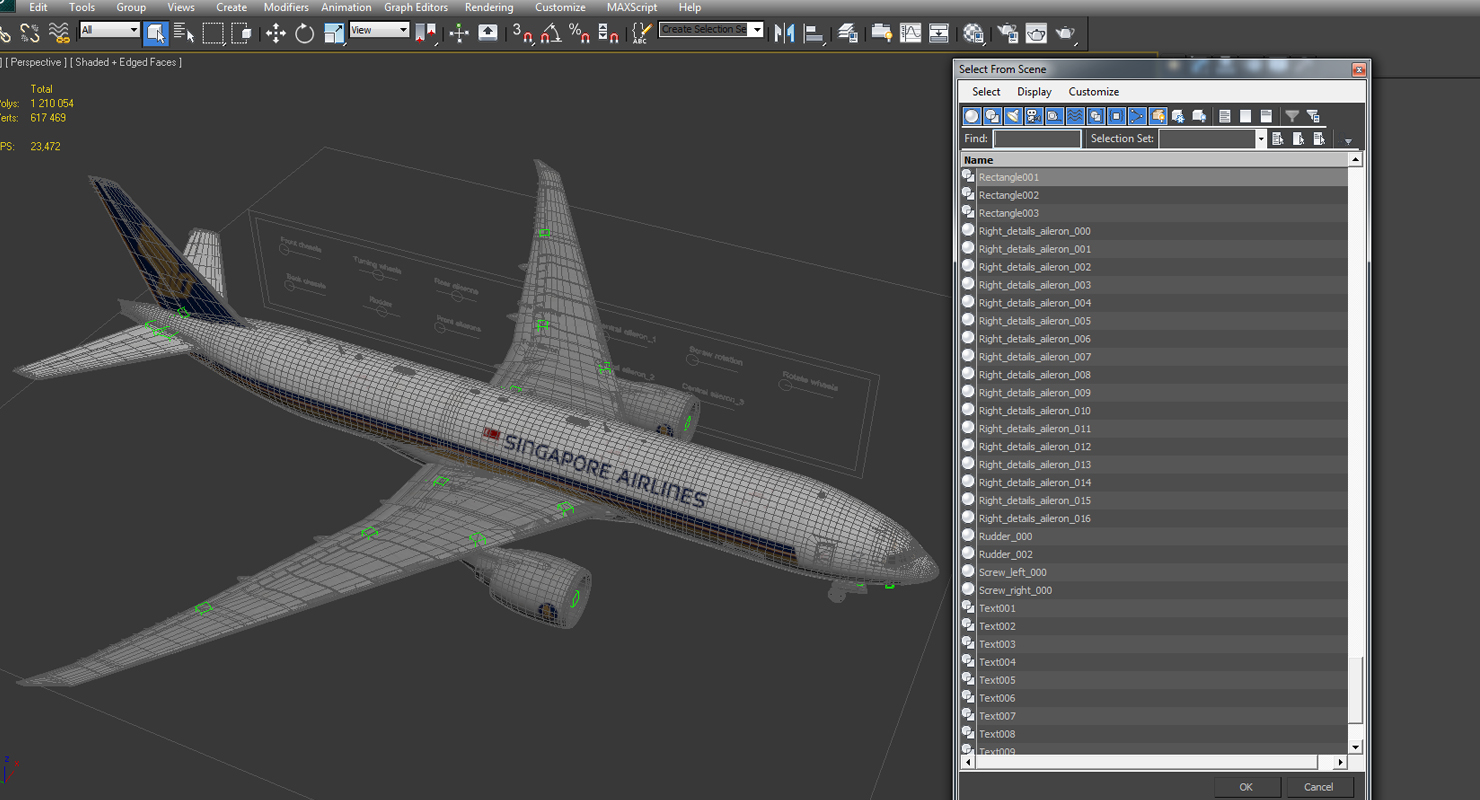Open Curve Editor icon
1480x800 pixels.
point(910,33)
